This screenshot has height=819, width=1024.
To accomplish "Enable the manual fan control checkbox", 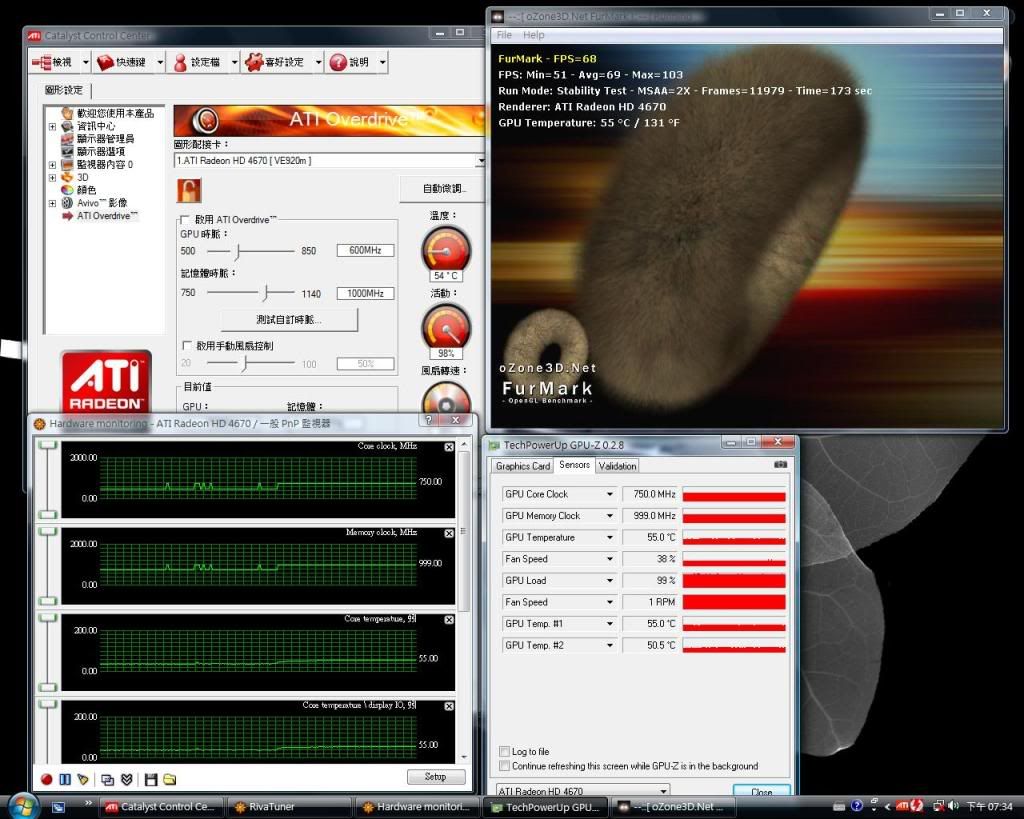I will (186, 345).
